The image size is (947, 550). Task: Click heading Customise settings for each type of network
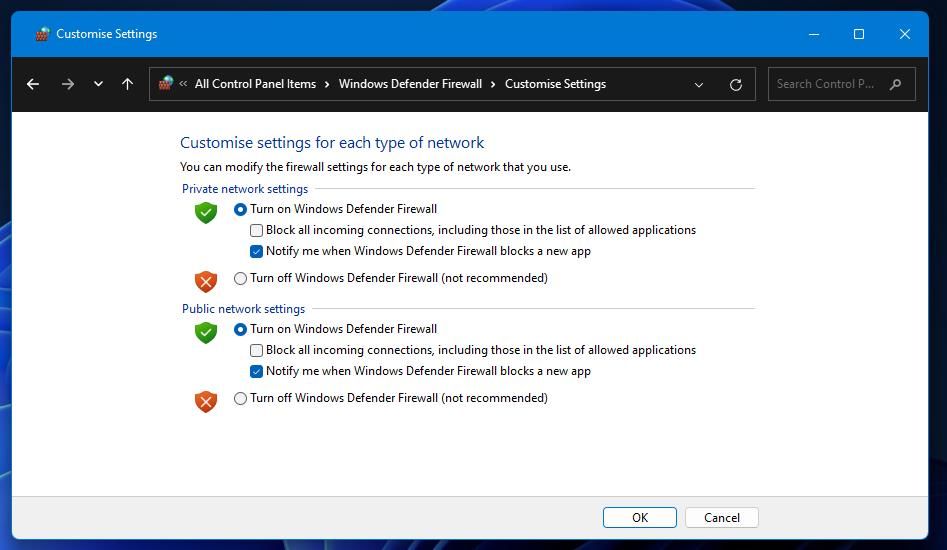(332, 143)
